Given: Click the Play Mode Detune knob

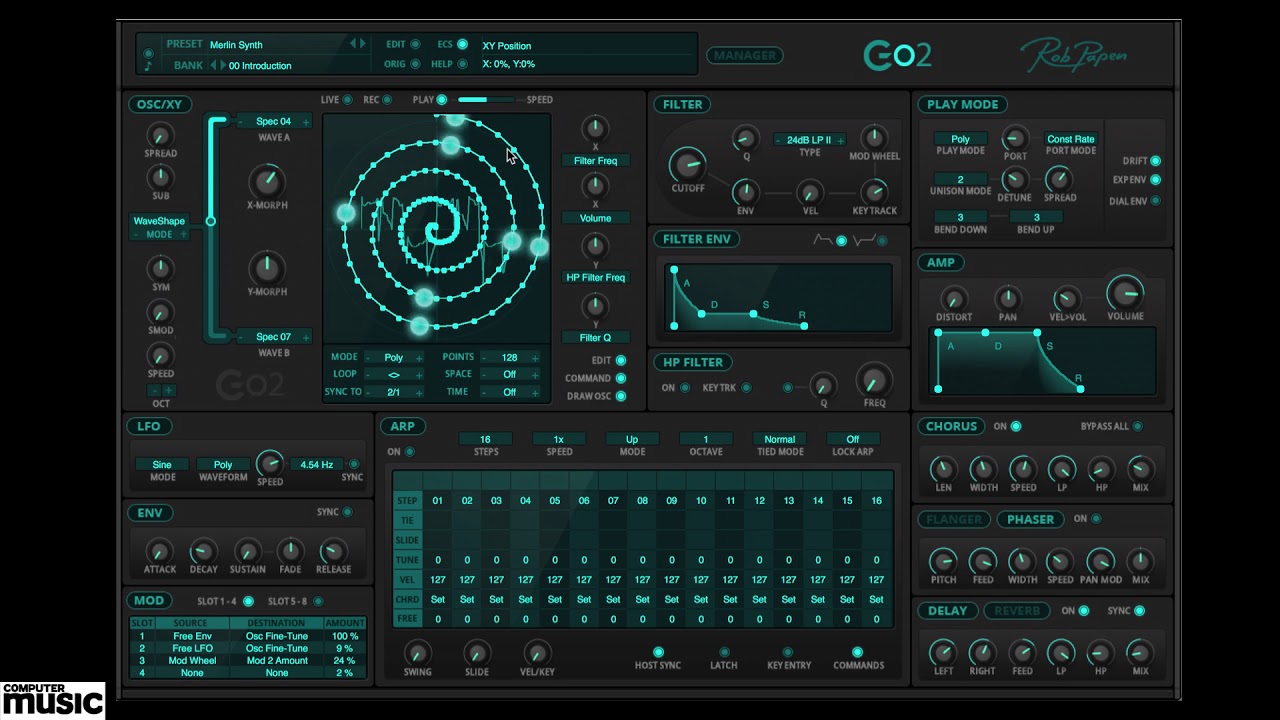Looking at the screenshot, I should click(x=1015, y=179).
